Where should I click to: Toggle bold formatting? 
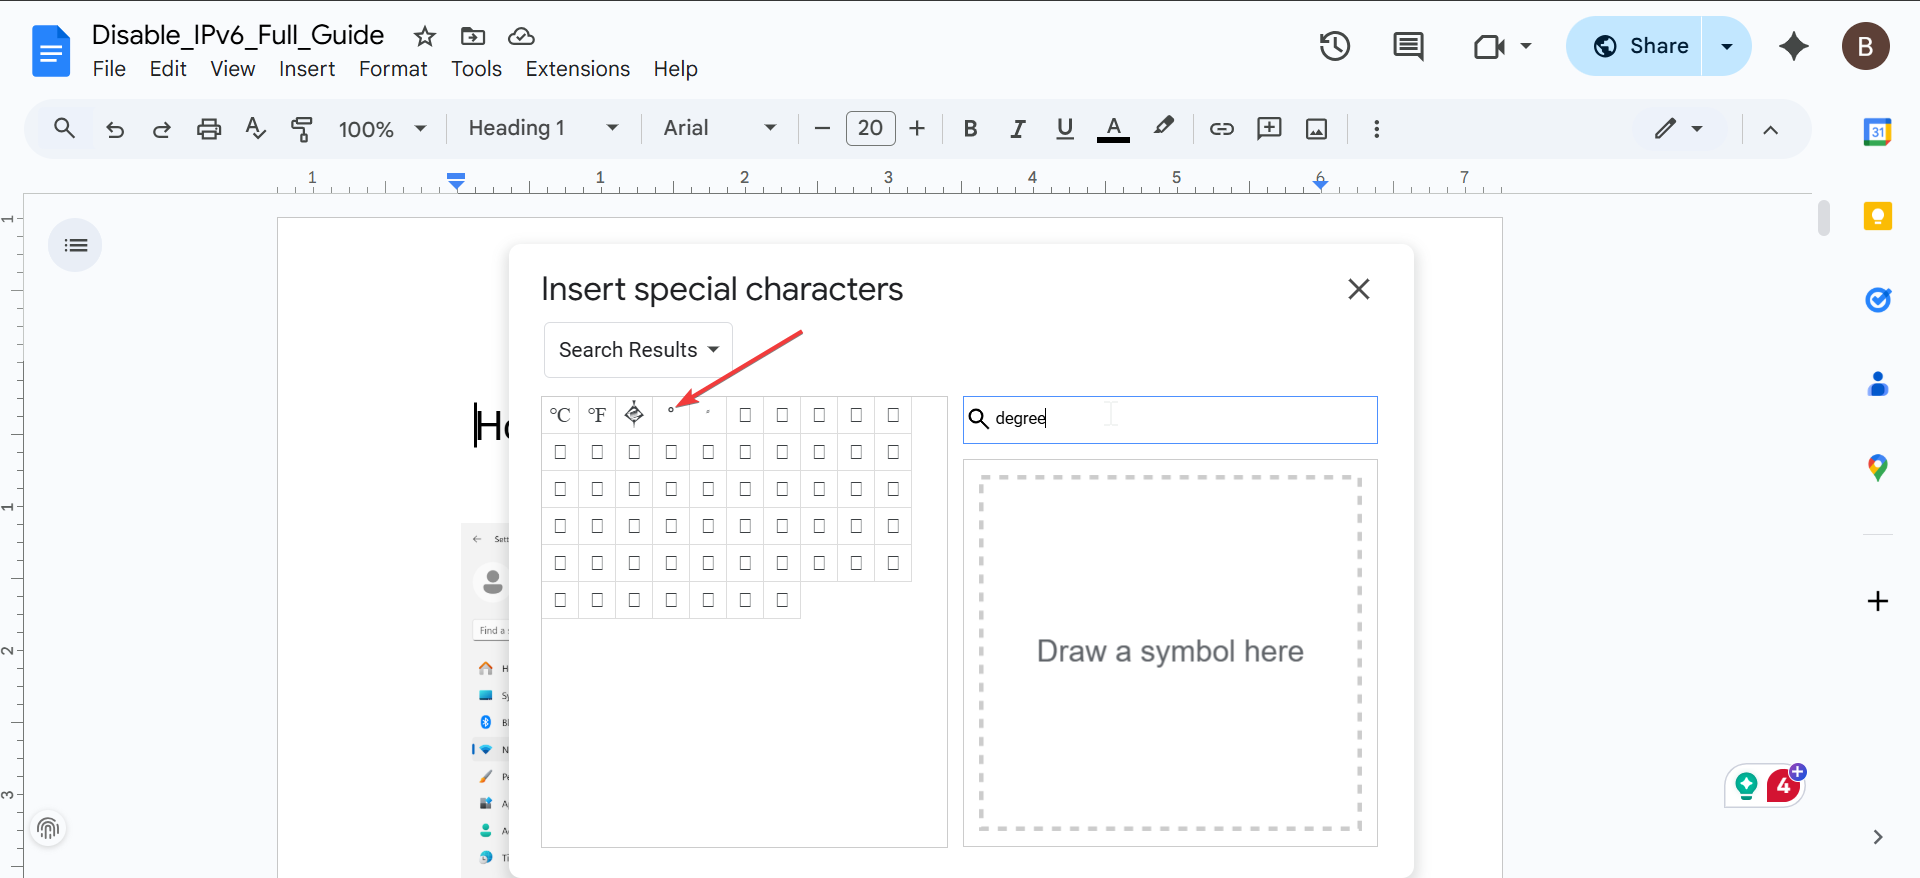(x=969, y=129)
